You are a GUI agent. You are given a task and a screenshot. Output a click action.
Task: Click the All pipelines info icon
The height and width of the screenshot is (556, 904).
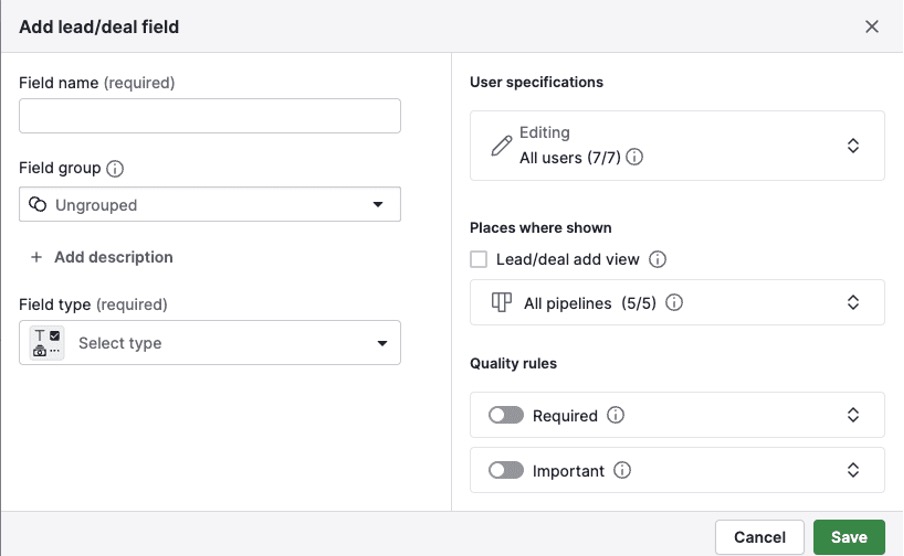click(x=675, y=303)
